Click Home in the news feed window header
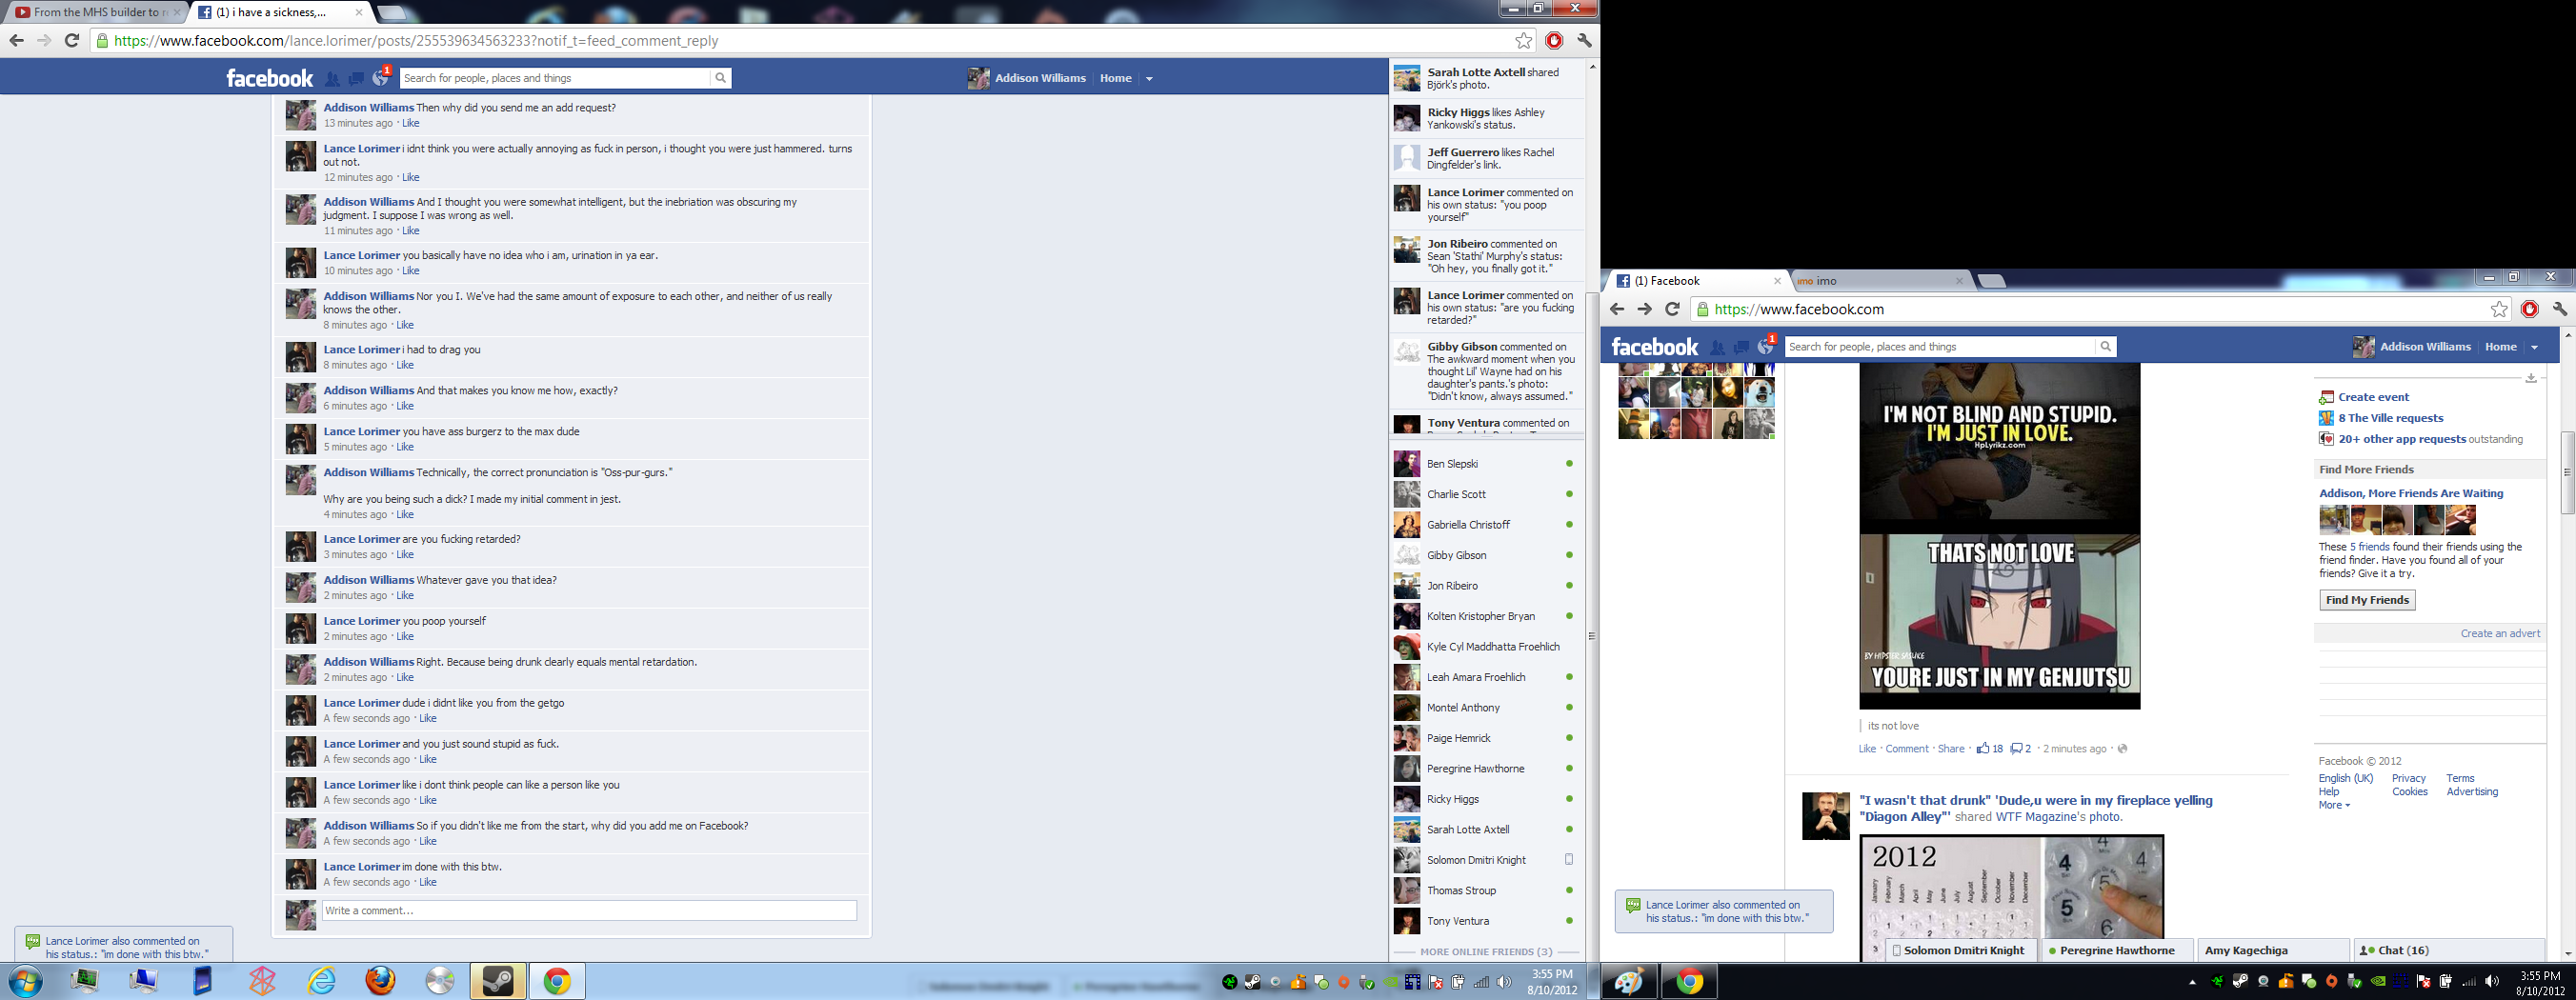This screenshot has width=2576, height=1000. pyautogui.click(x=2501, y=347)
